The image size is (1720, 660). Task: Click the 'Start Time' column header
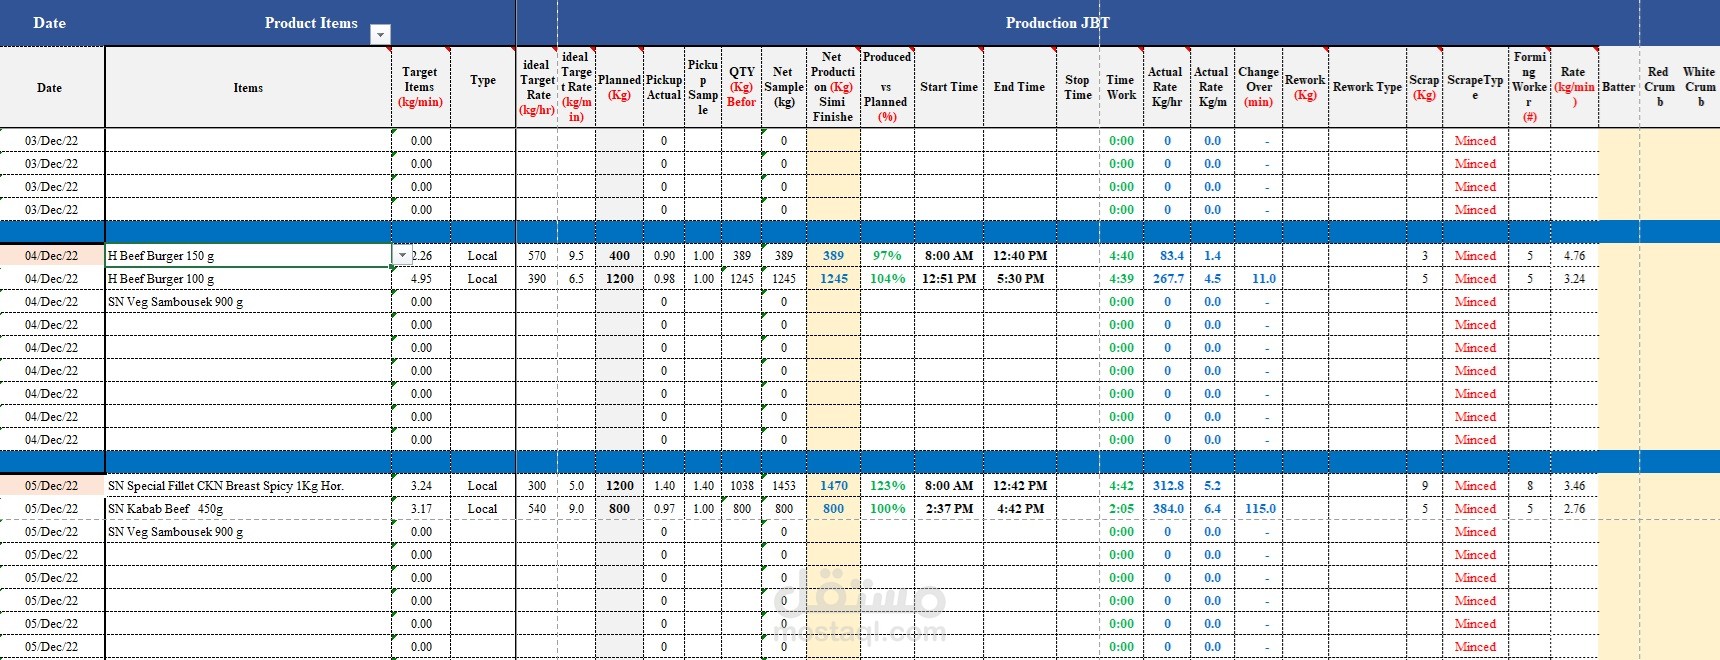[949, 88]
